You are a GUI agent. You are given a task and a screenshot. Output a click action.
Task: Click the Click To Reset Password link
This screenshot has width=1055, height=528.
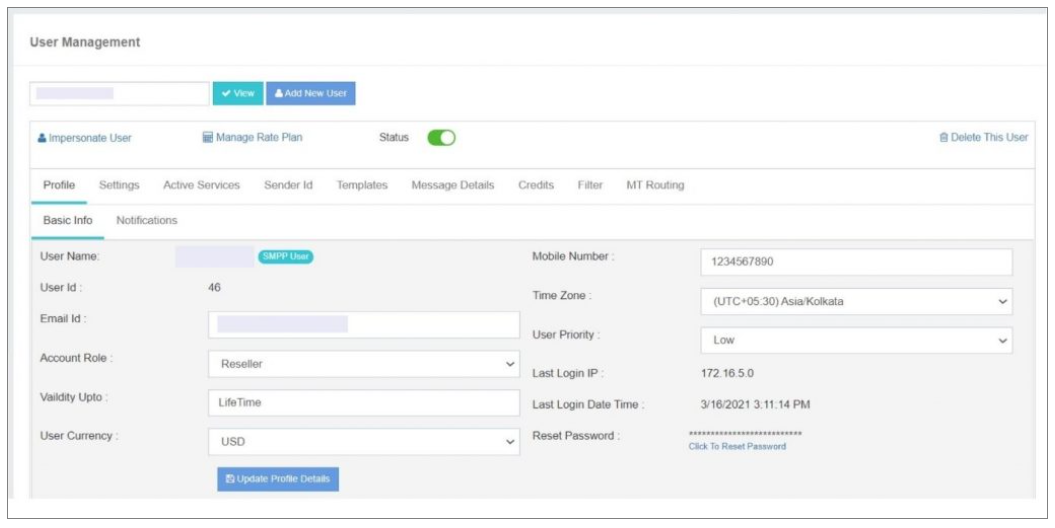737,446
